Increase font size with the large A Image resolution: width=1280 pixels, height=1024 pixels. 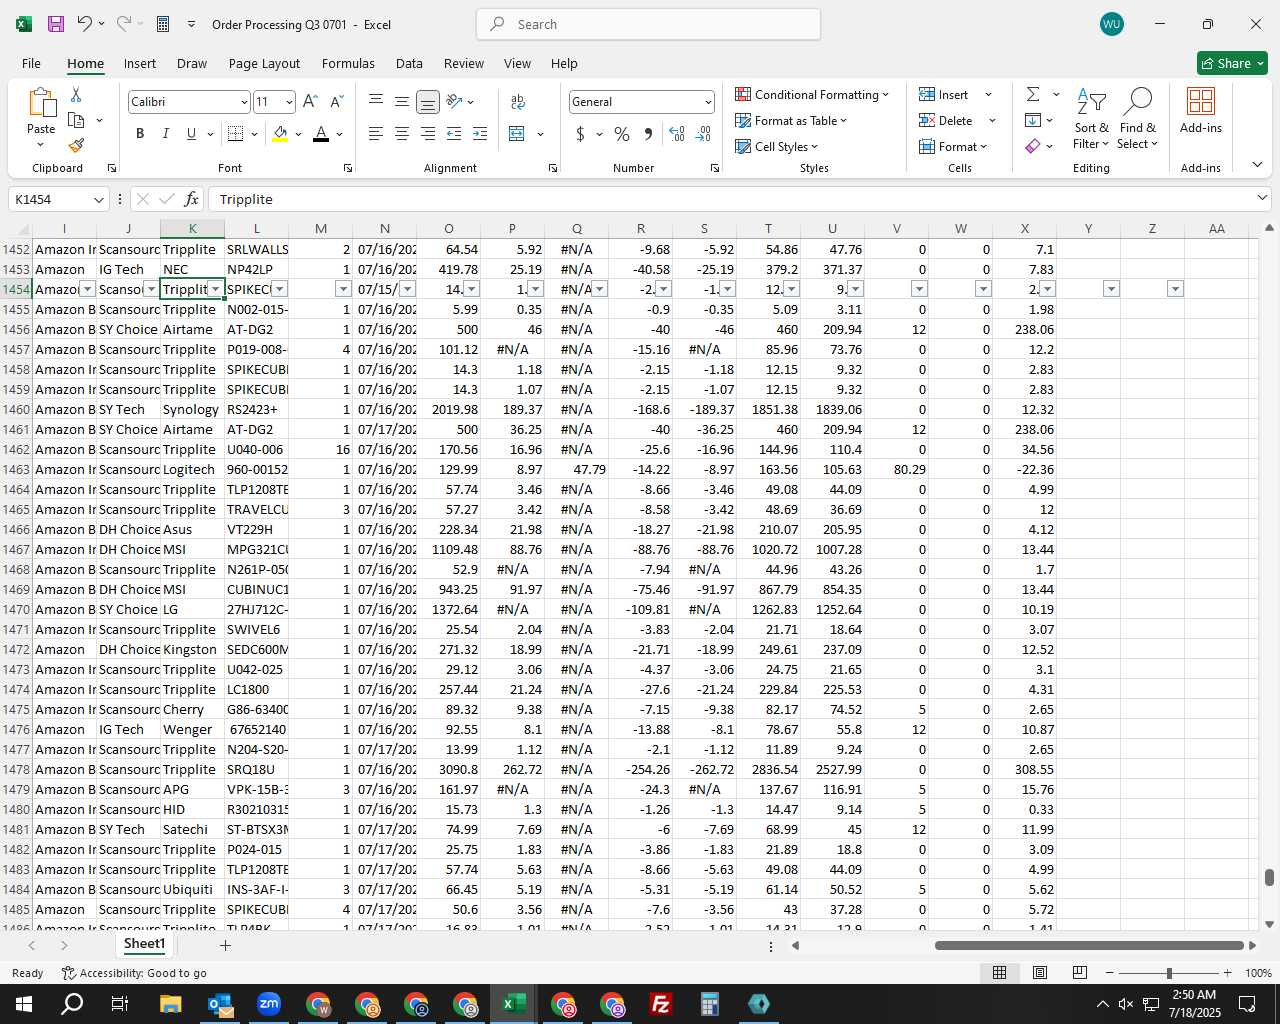[x=310, y=102]
